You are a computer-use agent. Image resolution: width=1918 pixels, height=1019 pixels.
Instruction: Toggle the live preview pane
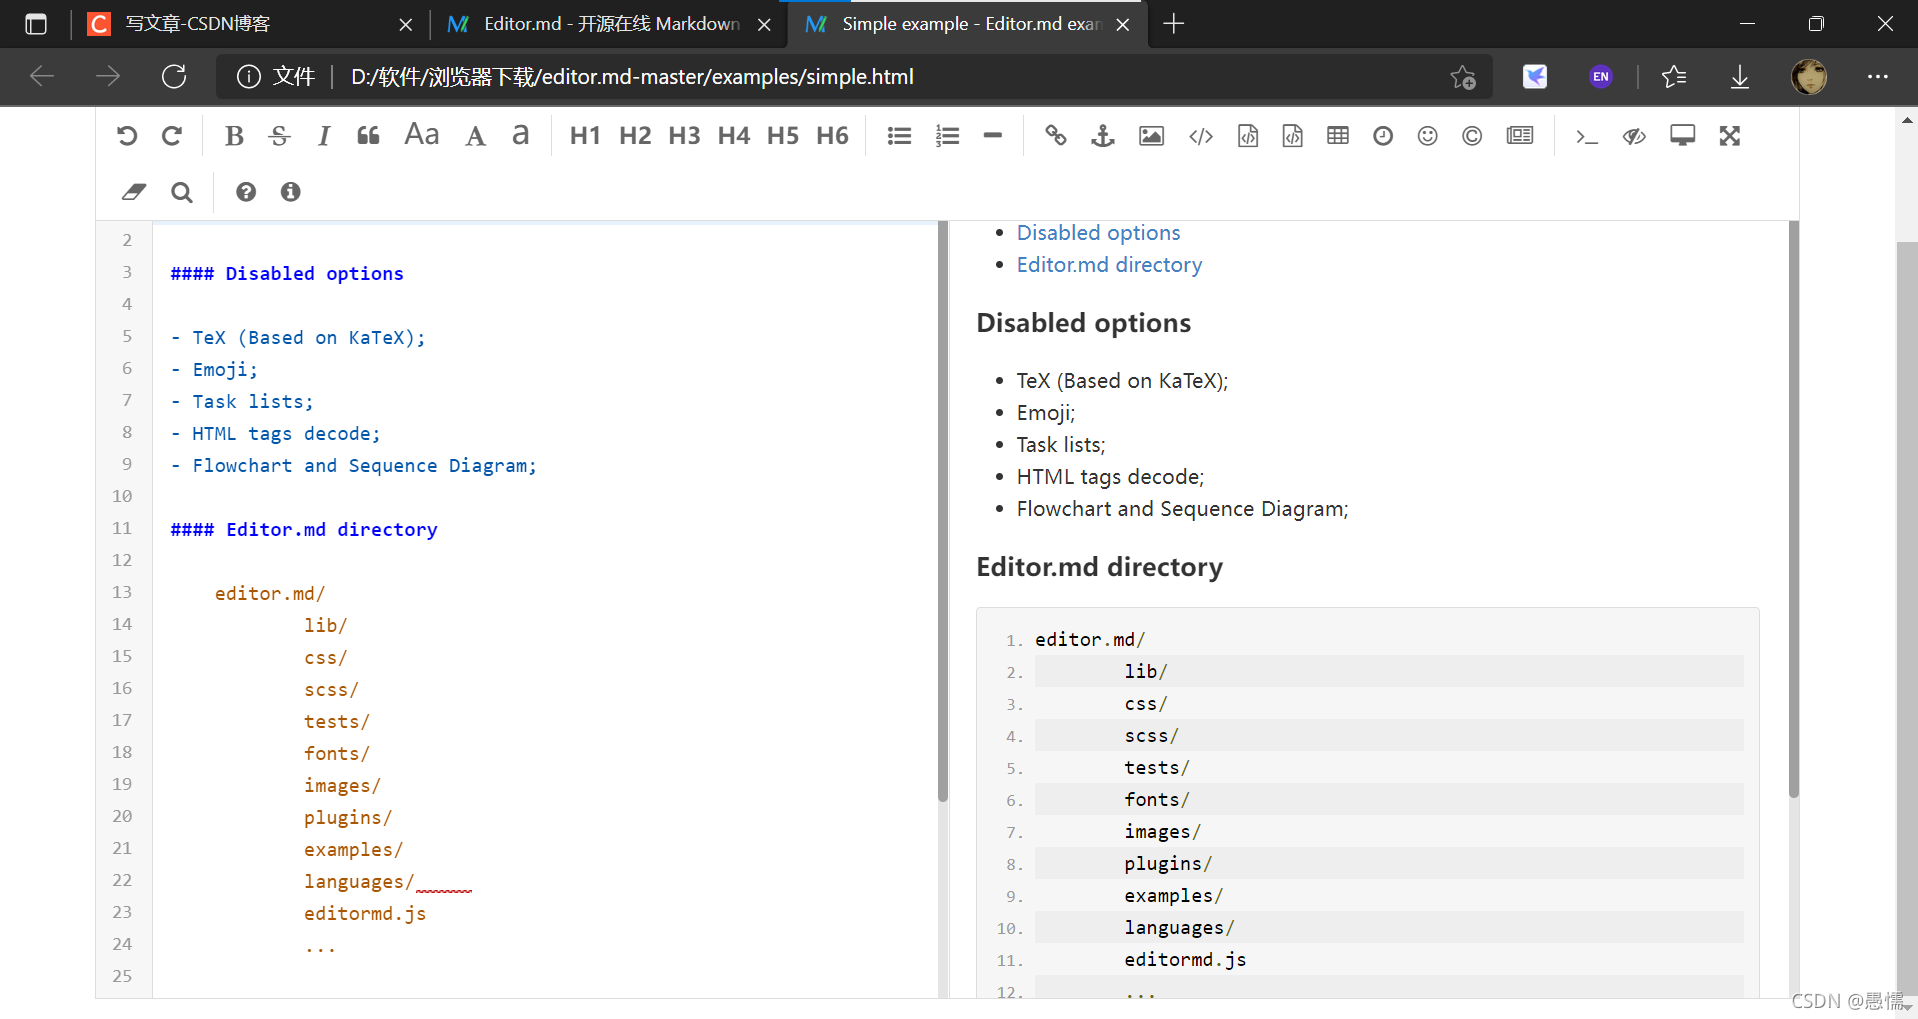(x=1634, y=136)
